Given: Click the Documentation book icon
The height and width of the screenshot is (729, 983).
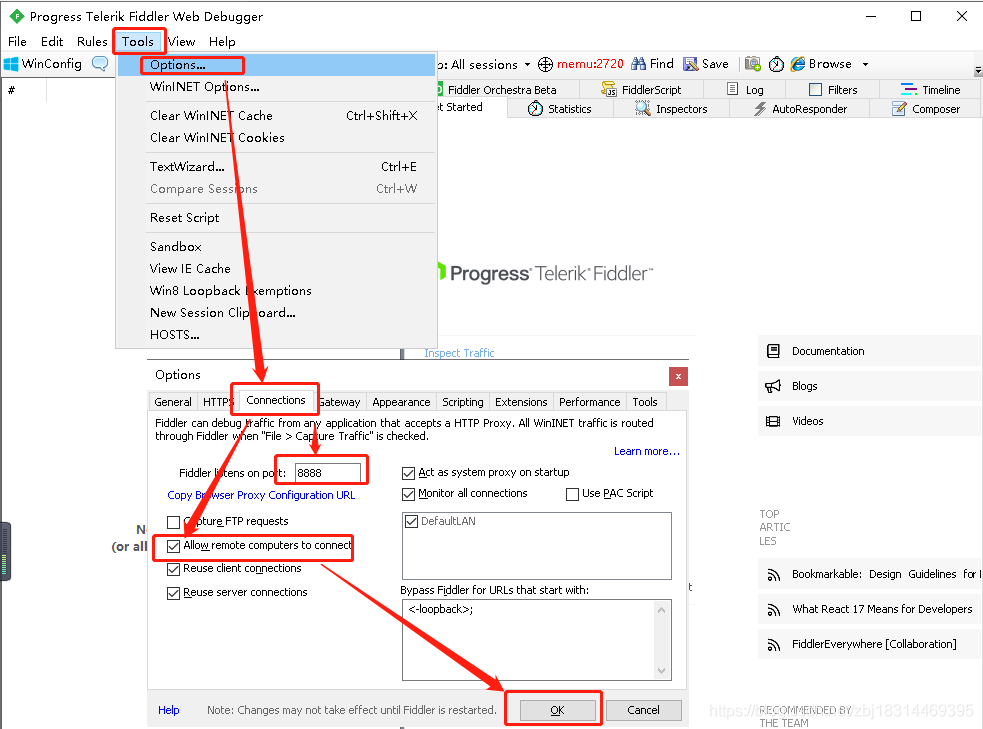Looking at the screenshot, I should click(774, 351).
